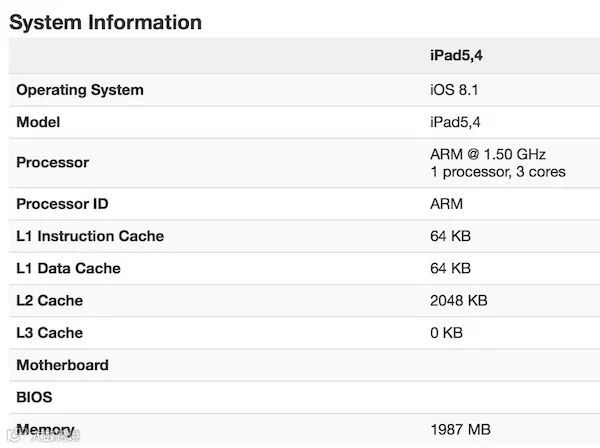Select the 1987 MB memory value

460,430
